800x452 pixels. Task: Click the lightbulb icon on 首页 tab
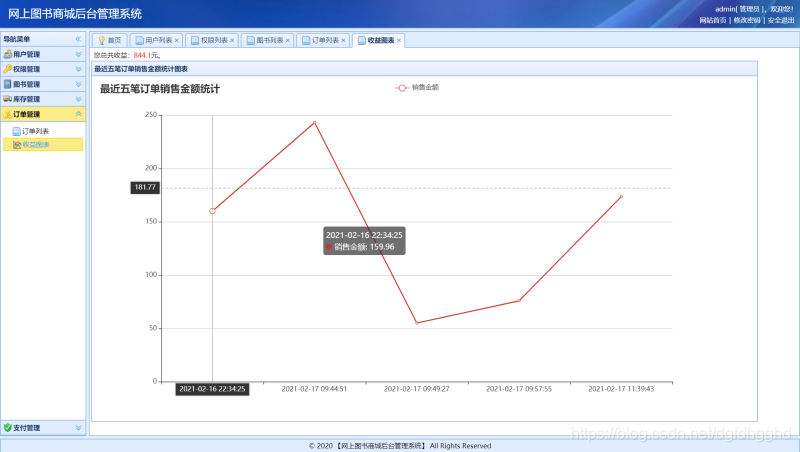(102, 40)
